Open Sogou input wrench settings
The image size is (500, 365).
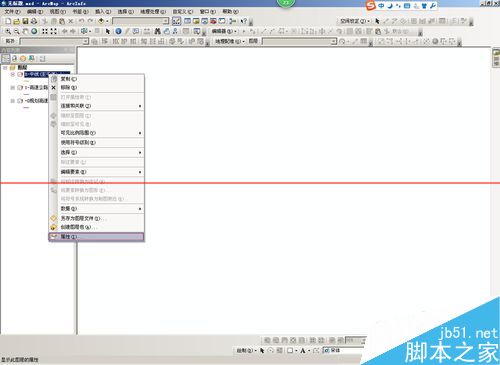pos(433,6)
